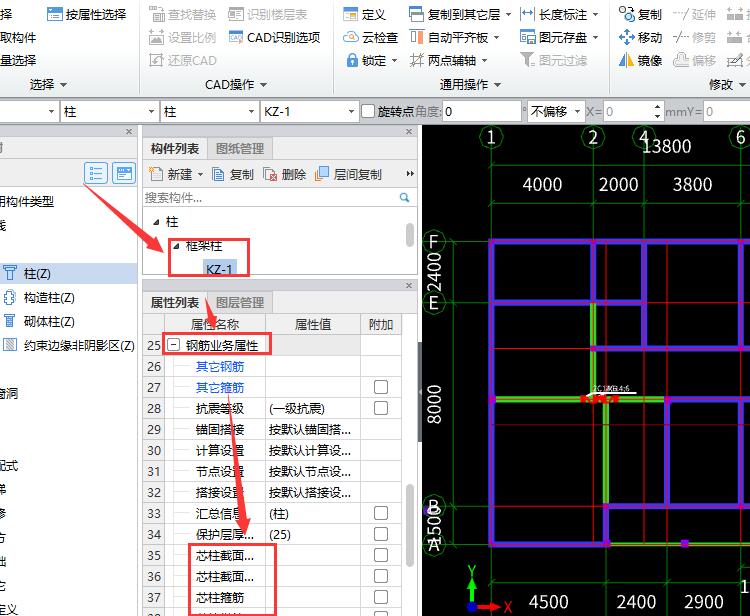The width and height of the screenshot is (750, 616).
Task: Select the 移动 move tool
Action: 640,37
